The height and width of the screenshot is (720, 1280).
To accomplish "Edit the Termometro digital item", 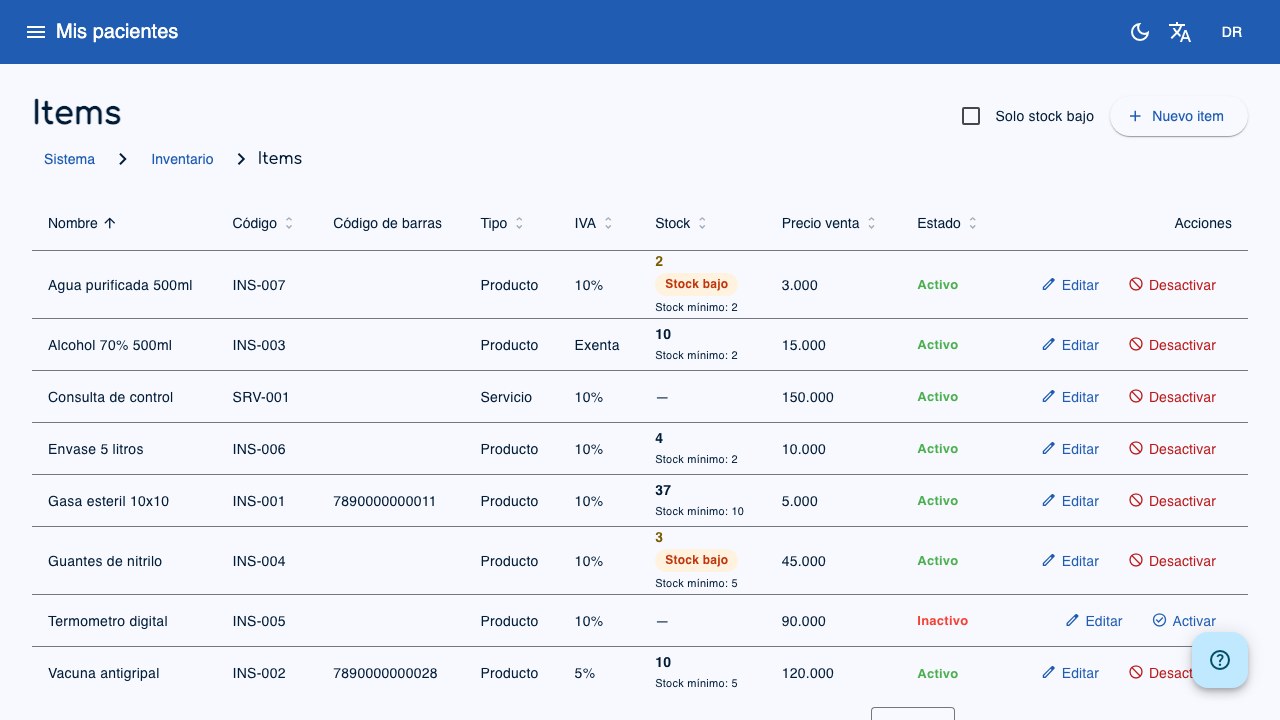I will pos(1093,621).
